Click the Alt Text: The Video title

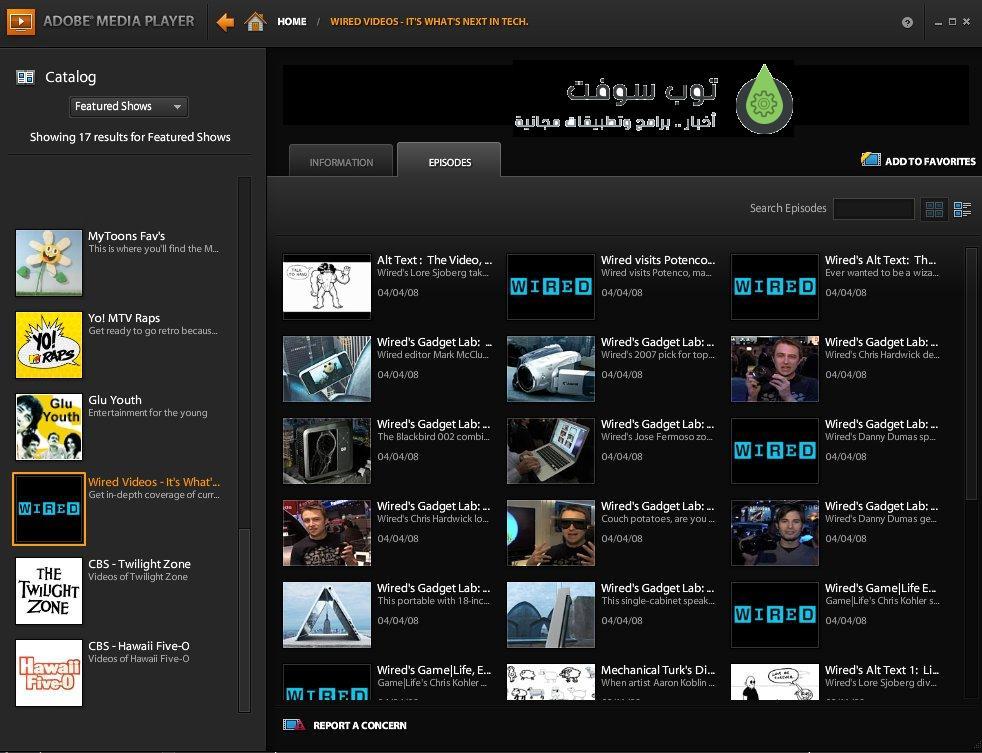click(435, 260)
